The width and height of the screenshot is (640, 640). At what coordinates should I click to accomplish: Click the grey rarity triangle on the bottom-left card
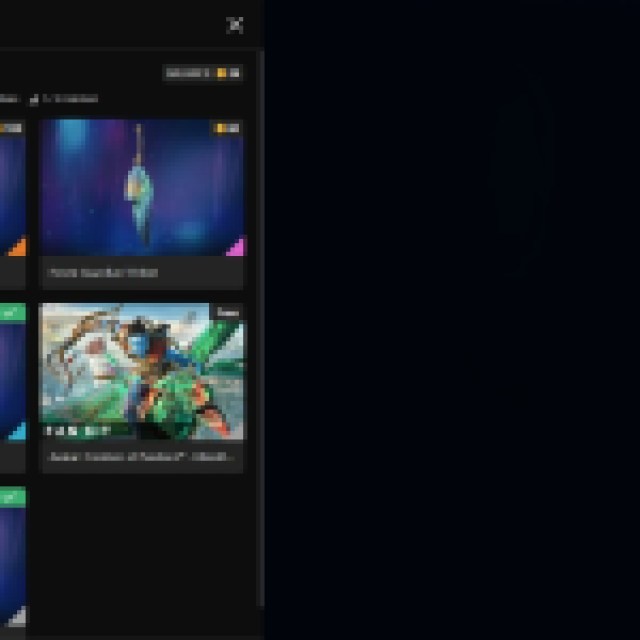point(17,616)
